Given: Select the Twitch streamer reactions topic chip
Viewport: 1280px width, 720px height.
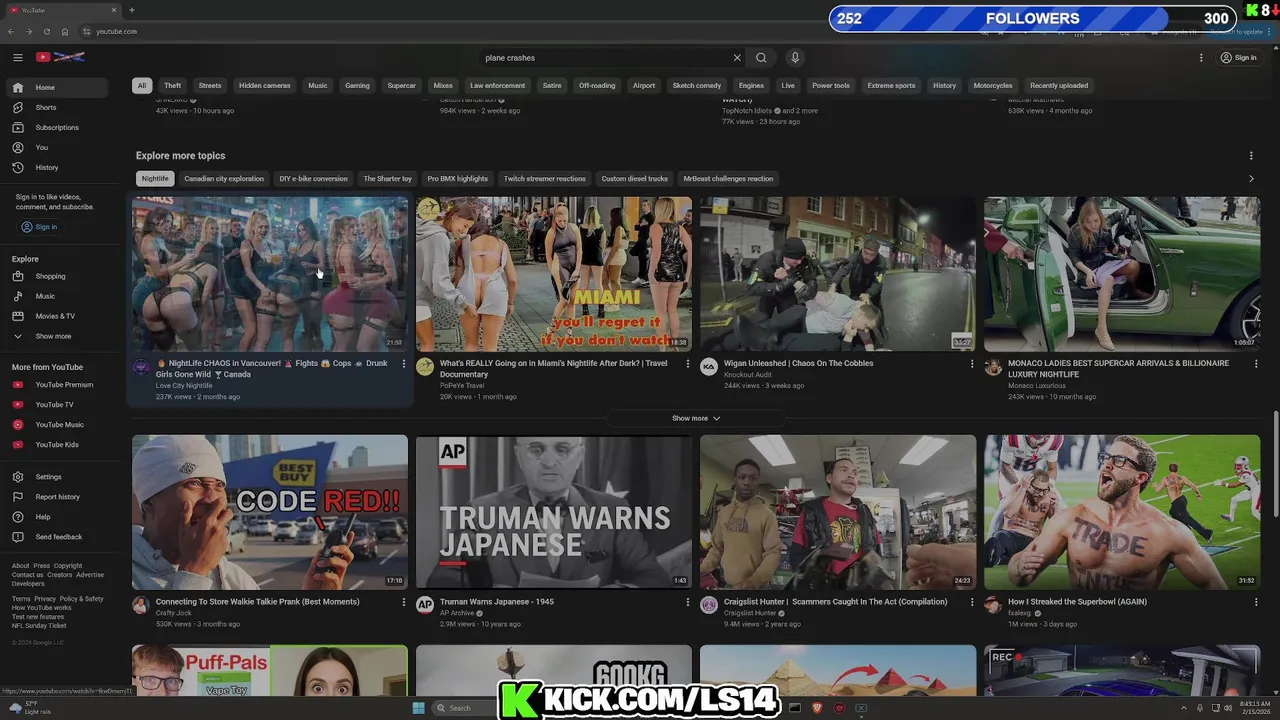Looking at the screenshot, I should click(545, 179).
